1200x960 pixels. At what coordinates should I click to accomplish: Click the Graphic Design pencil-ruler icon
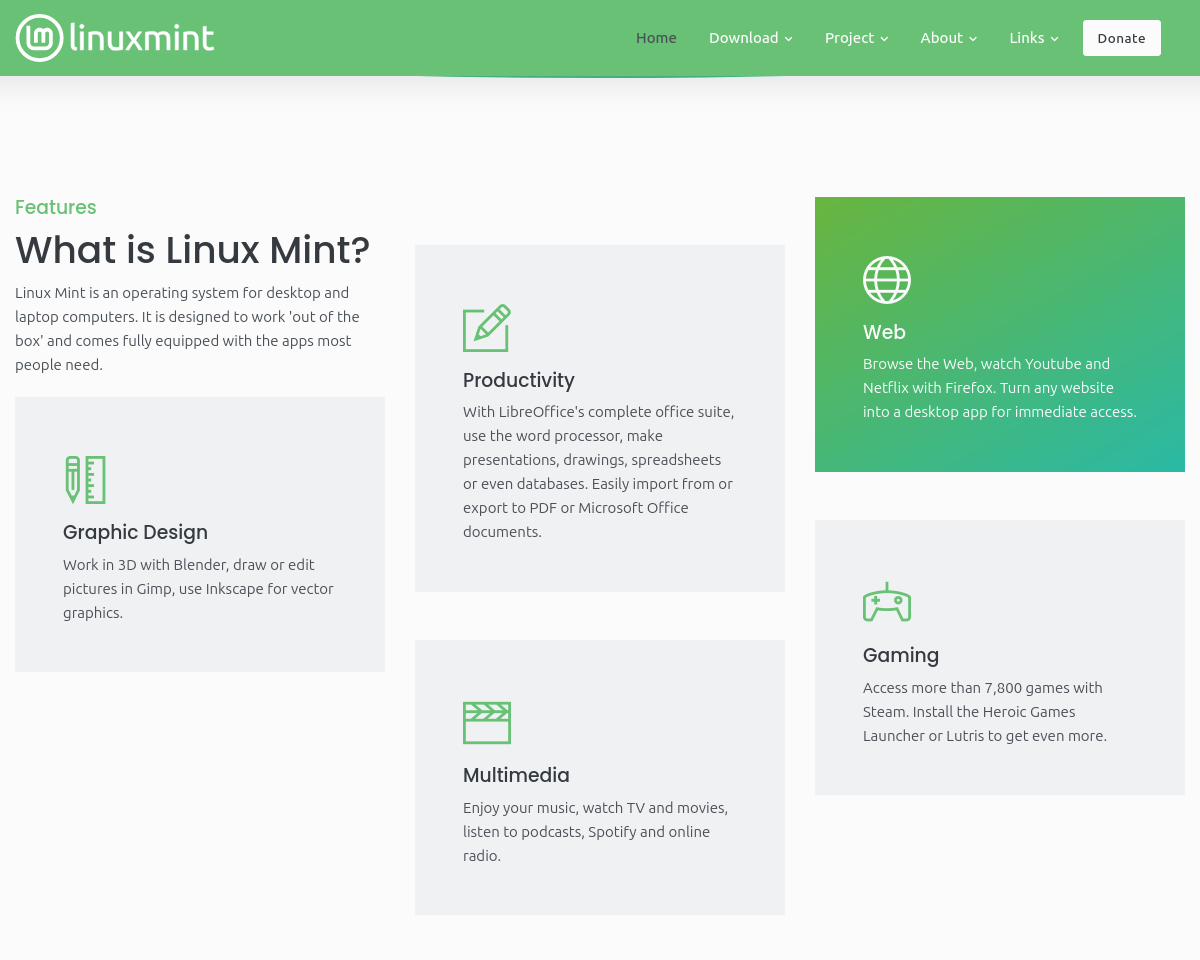click(86, 480)
